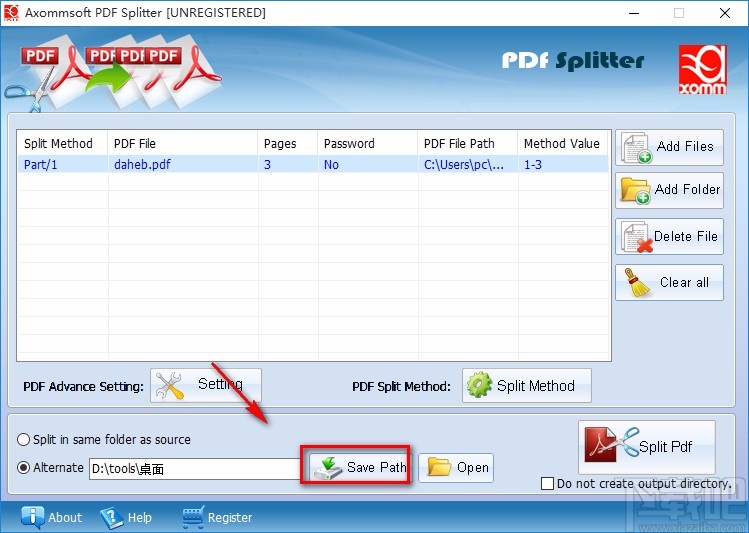
Task: Select Split in same folder as source
Action: [x=104, y=439]
